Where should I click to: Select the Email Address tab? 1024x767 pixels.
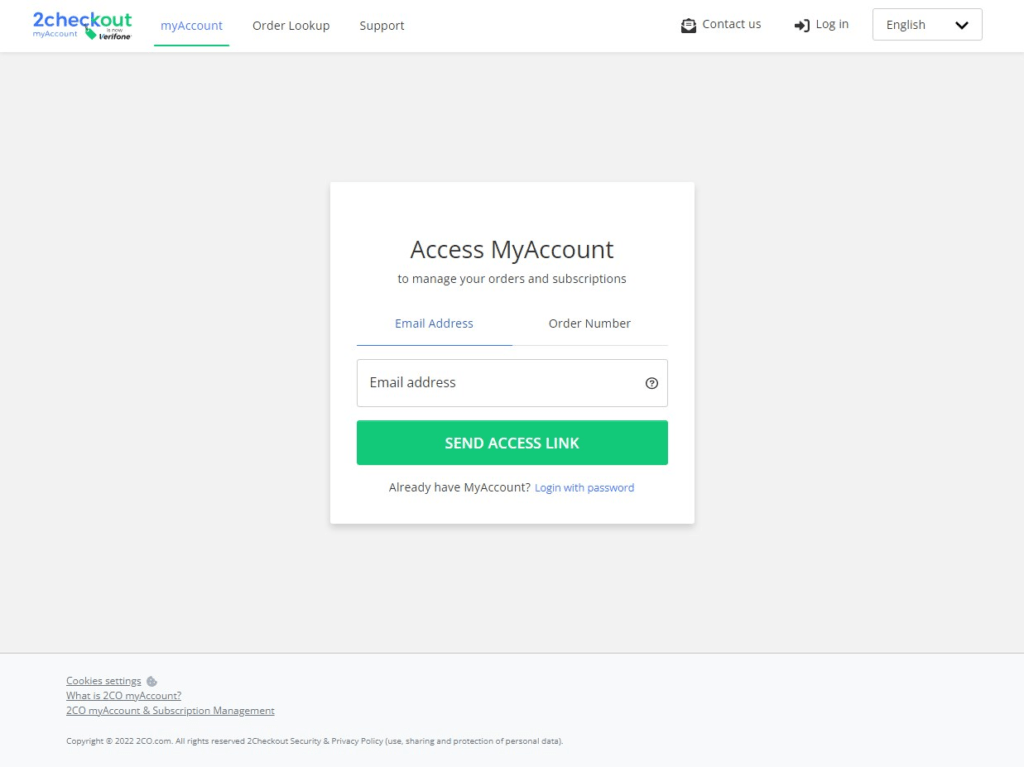[x=434, y=323]
